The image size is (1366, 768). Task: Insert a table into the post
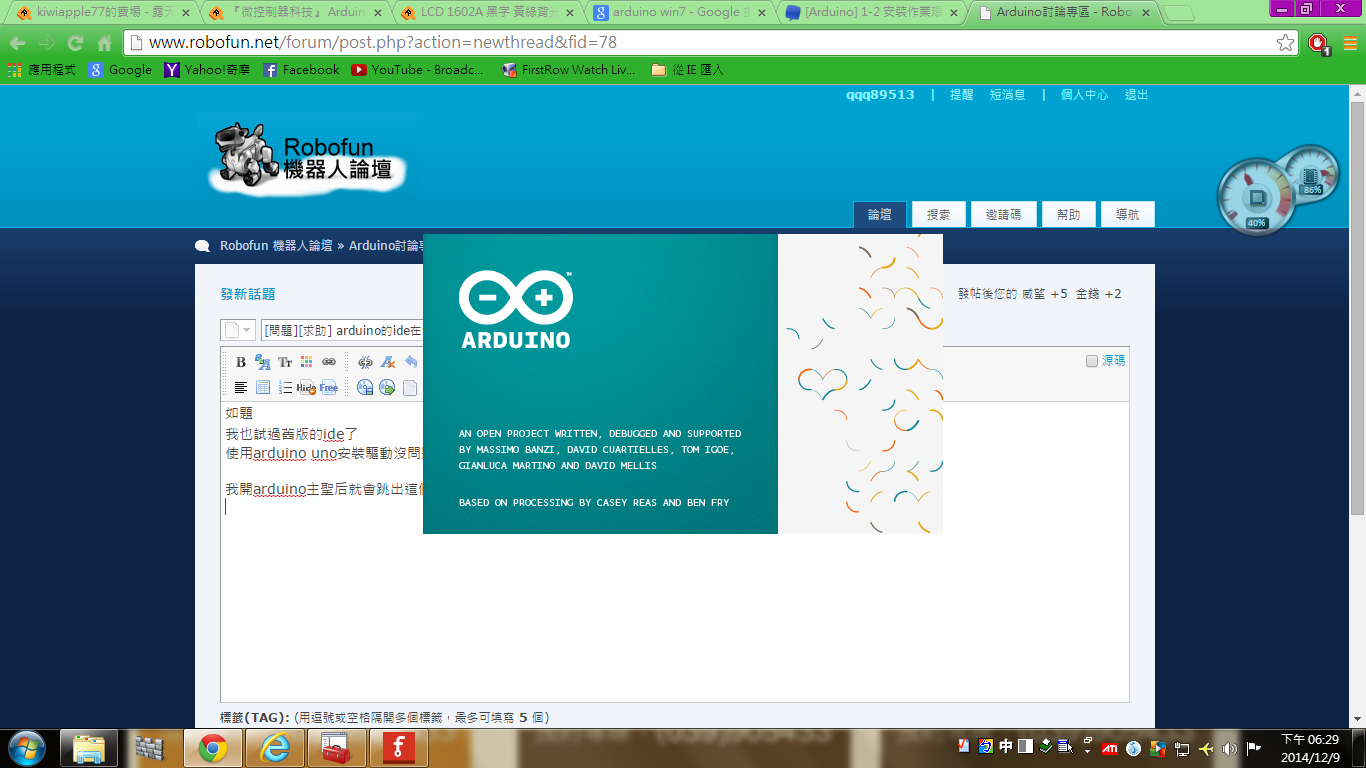pyautogui.click(x=263, y=387)
